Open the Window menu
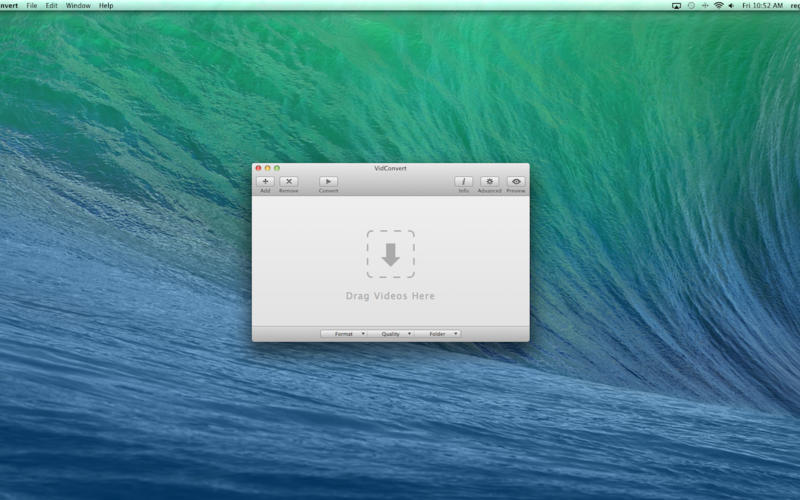This screenshot has height=500, width=800. coord(78,6)
